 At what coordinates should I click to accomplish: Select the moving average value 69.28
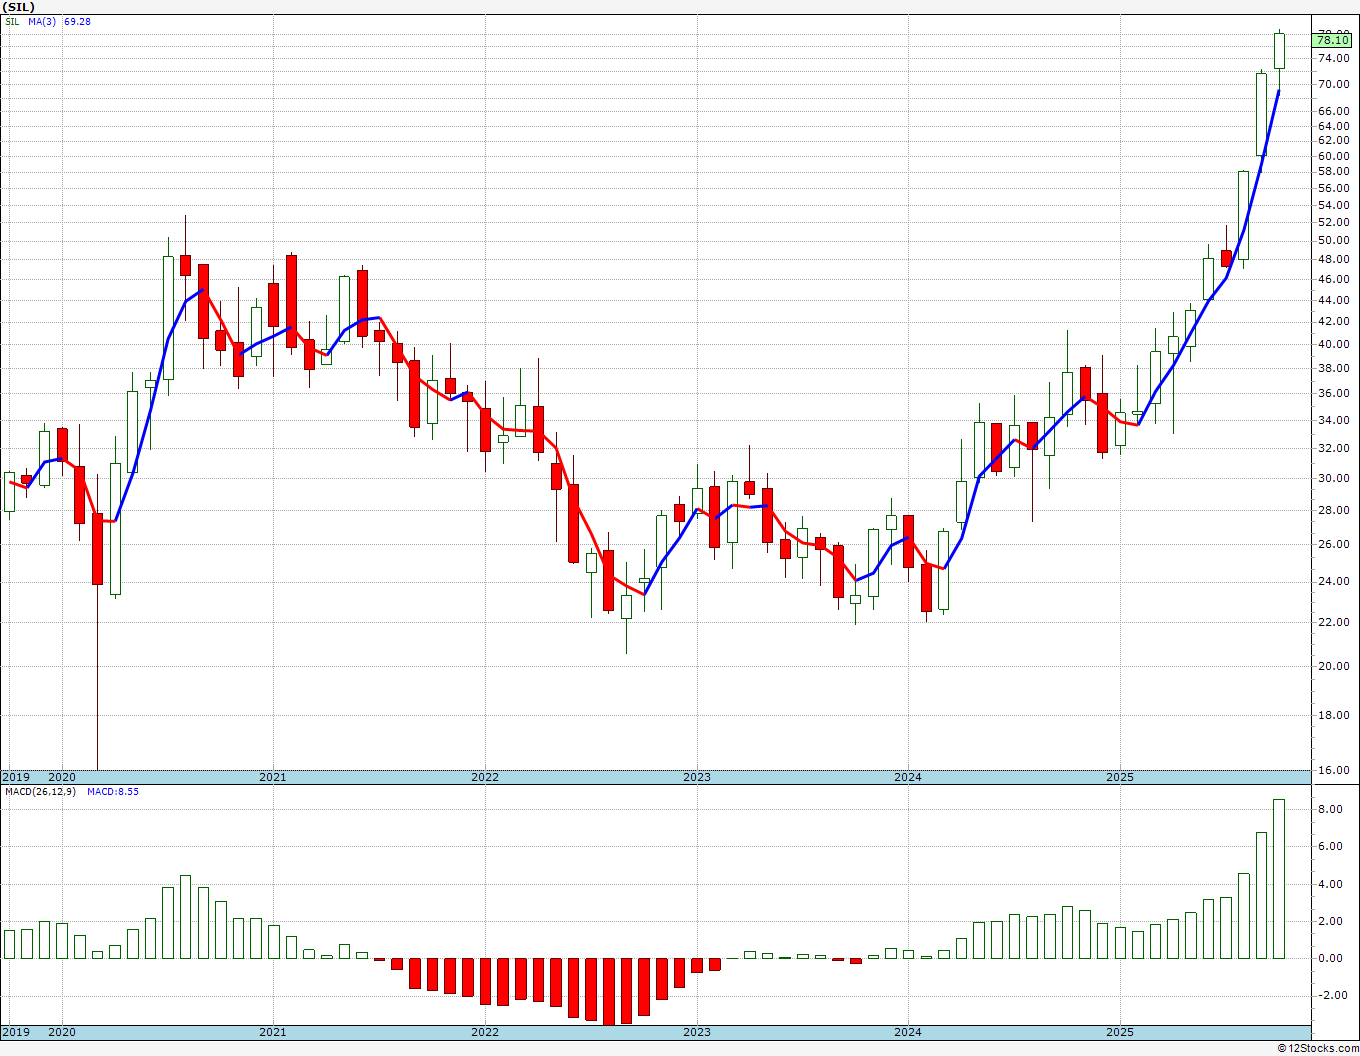tap(77, 21)
